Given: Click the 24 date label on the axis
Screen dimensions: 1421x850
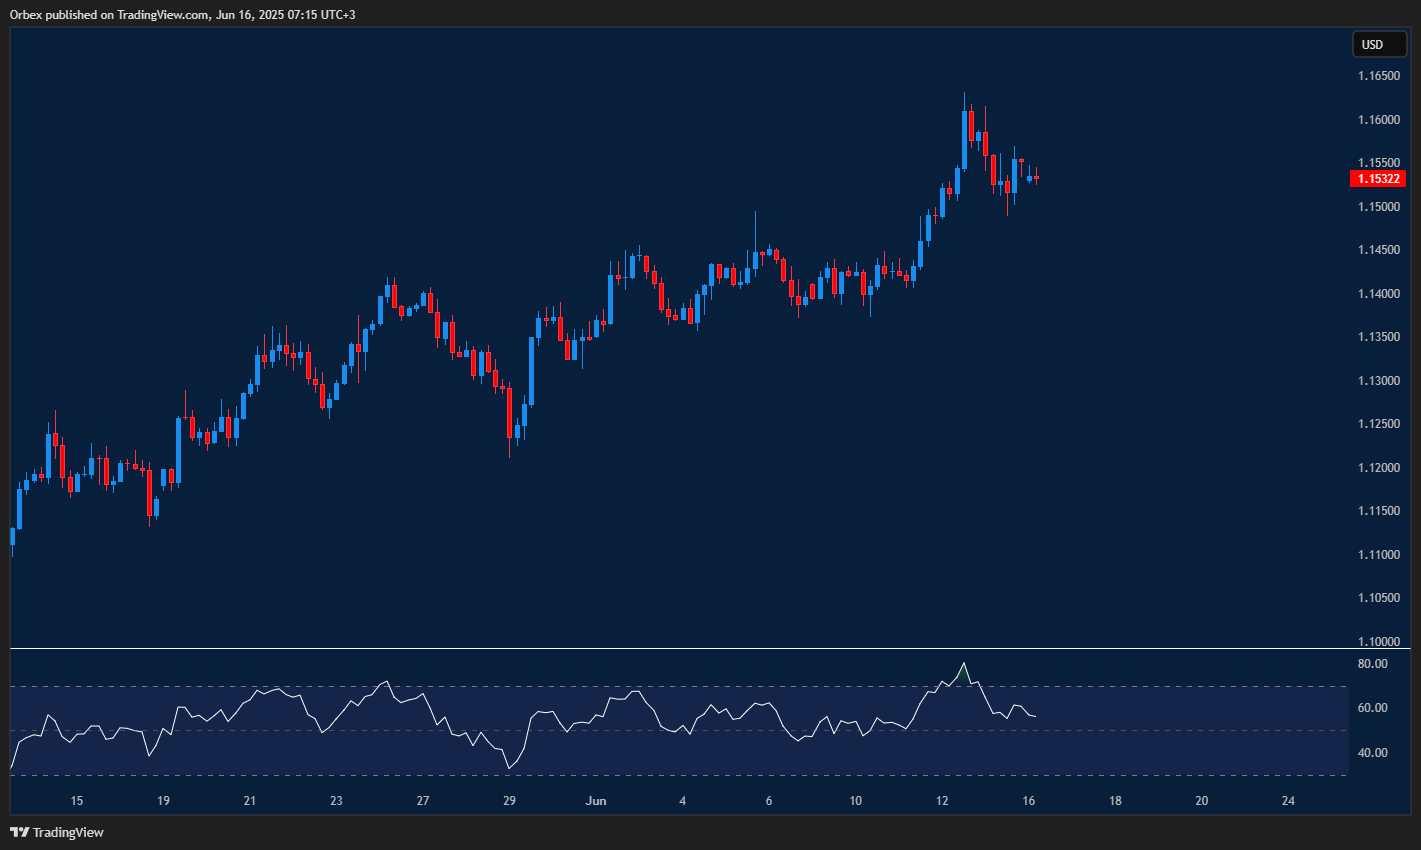Looking at the screenshot, I should pos(1287,800).
